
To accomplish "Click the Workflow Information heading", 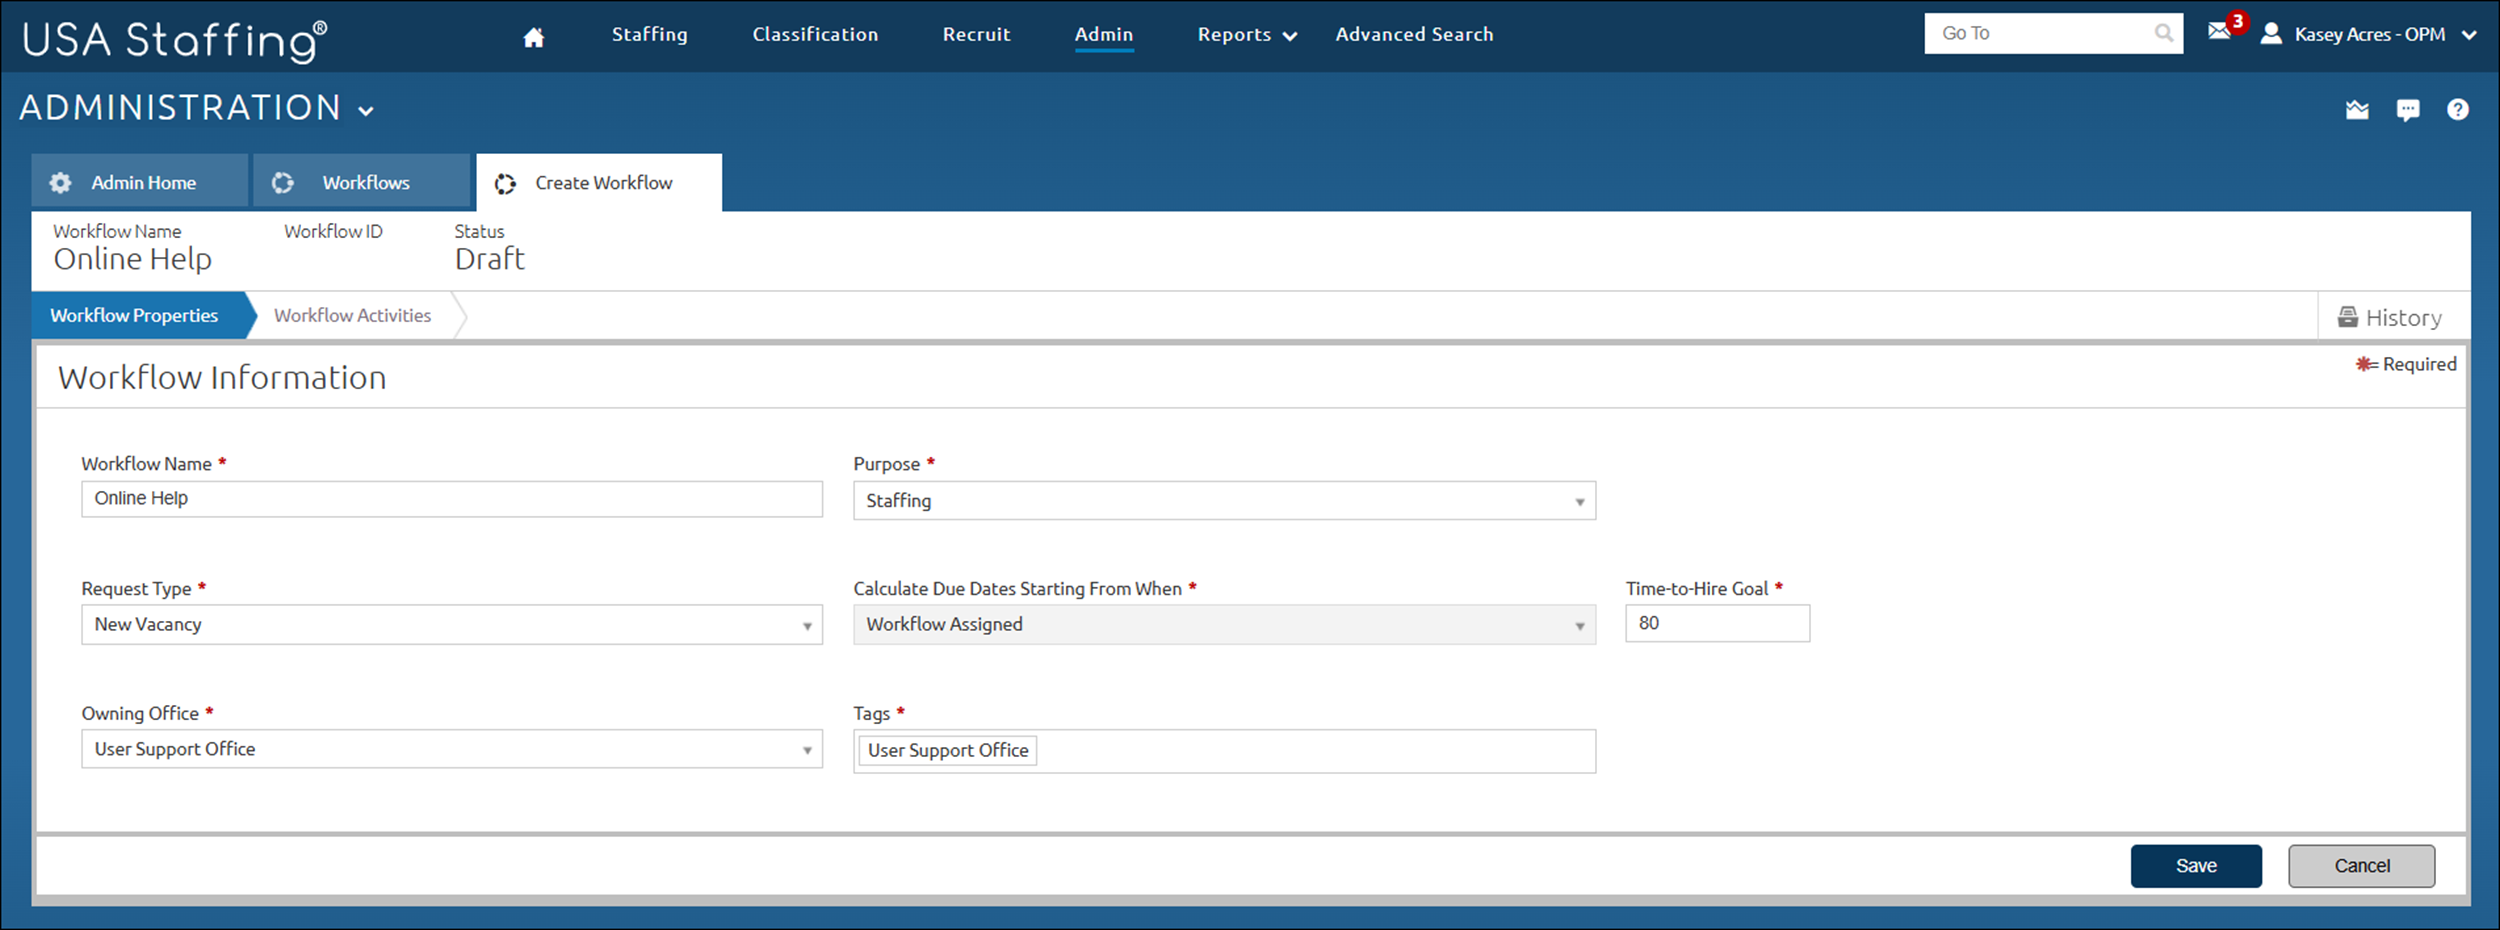I will 222,378.
